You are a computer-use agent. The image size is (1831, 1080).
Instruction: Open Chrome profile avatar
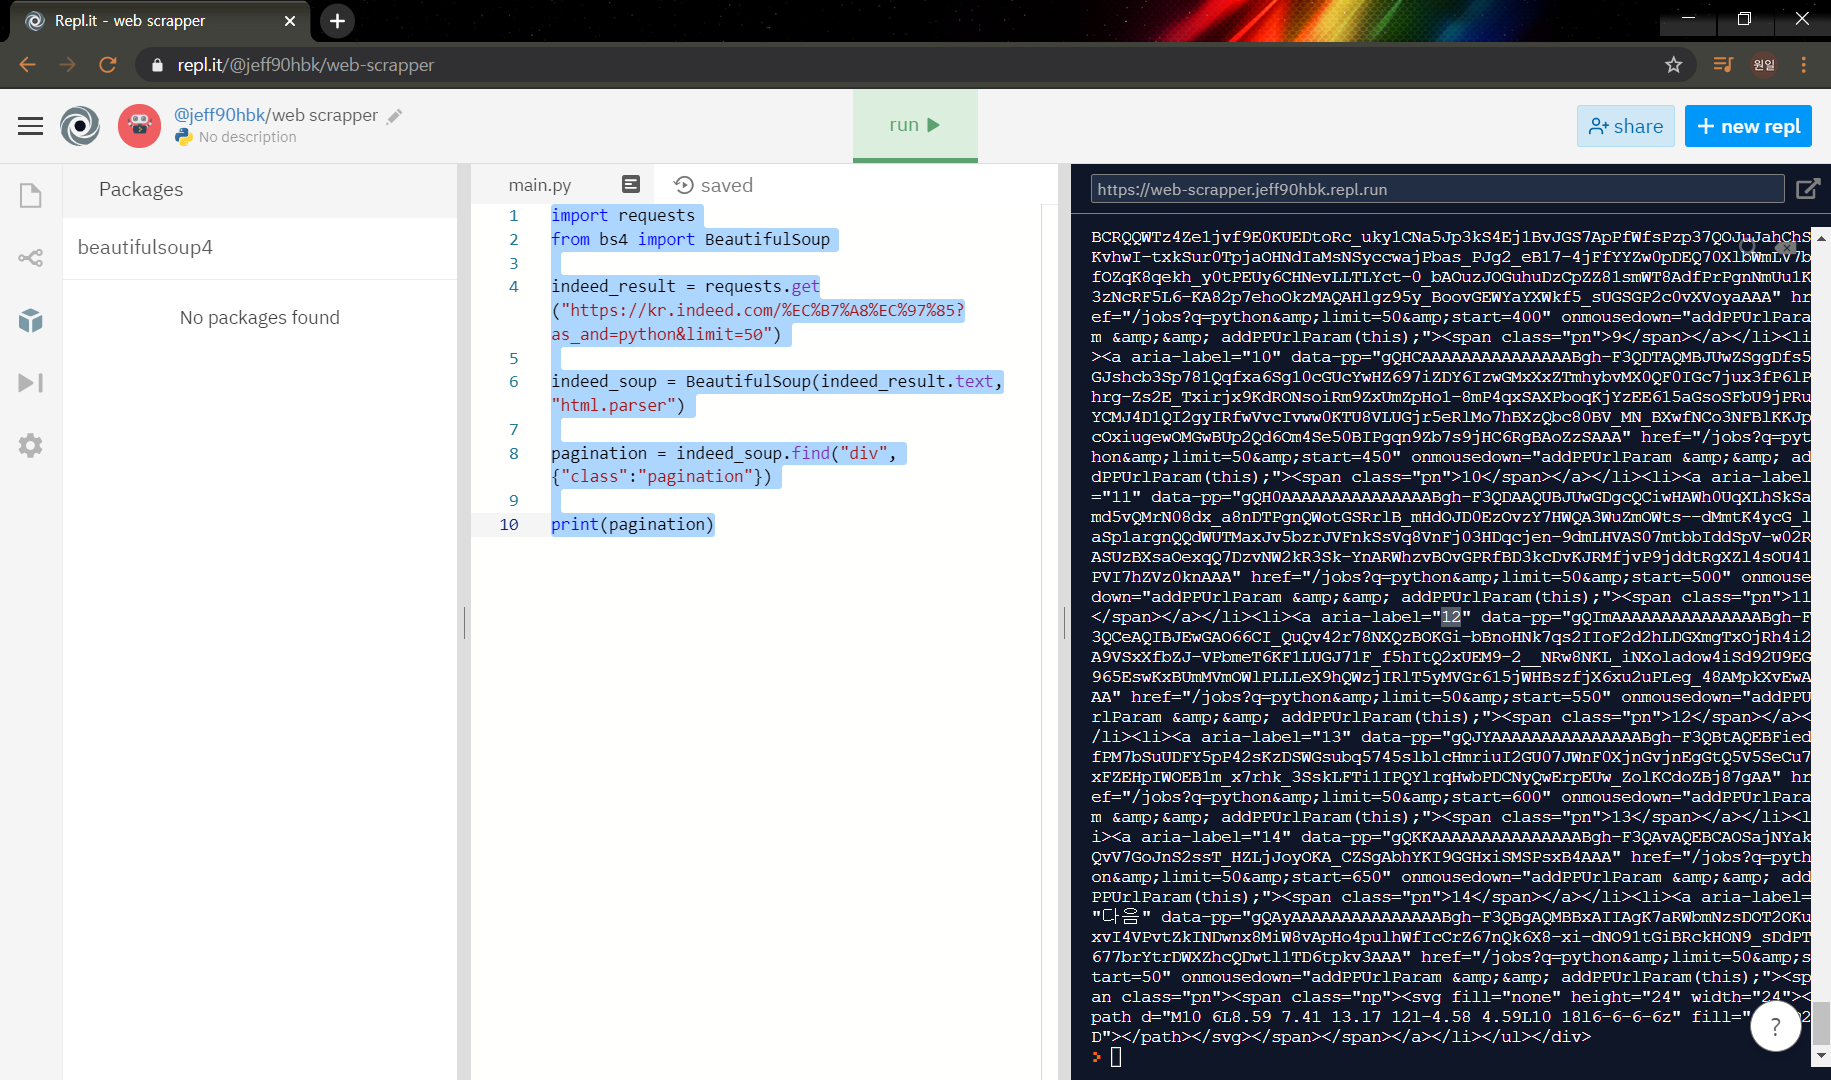click(x=1764, y=65)
